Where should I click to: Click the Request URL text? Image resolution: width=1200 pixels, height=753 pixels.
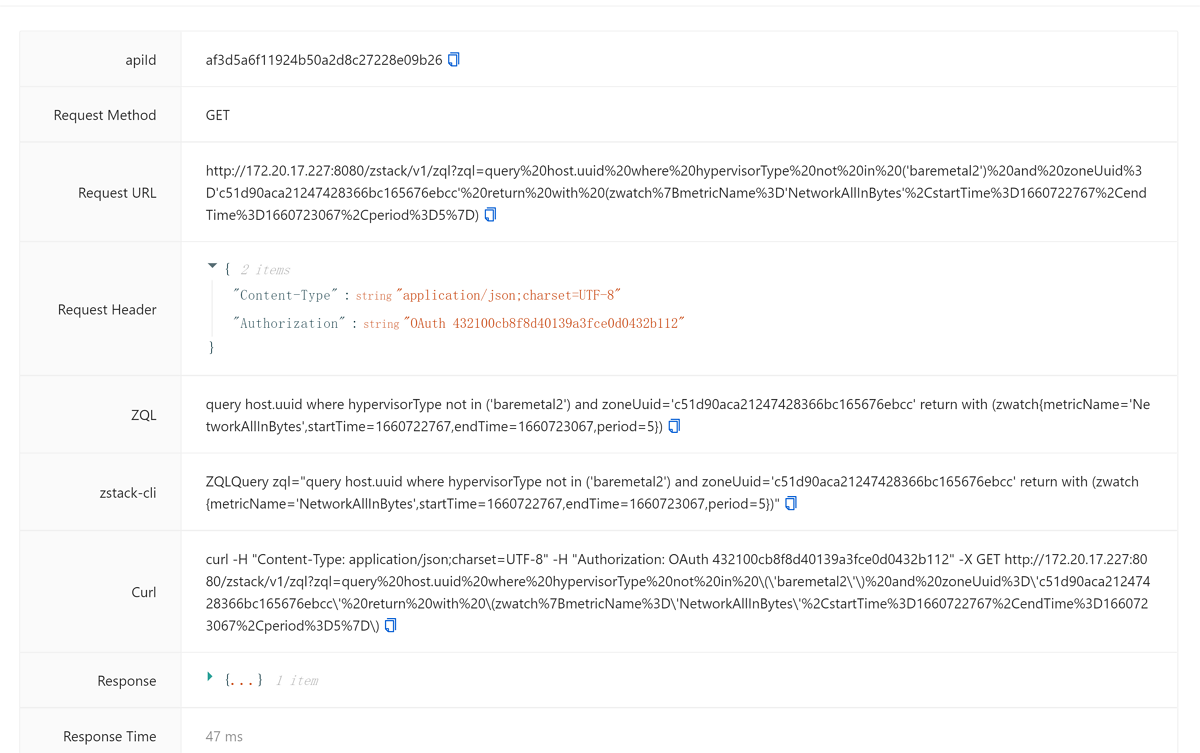[x=676, y=193]
